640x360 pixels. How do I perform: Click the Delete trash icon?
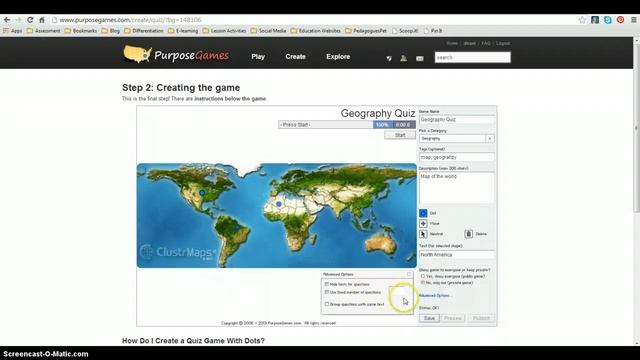[x=469, y=234]
